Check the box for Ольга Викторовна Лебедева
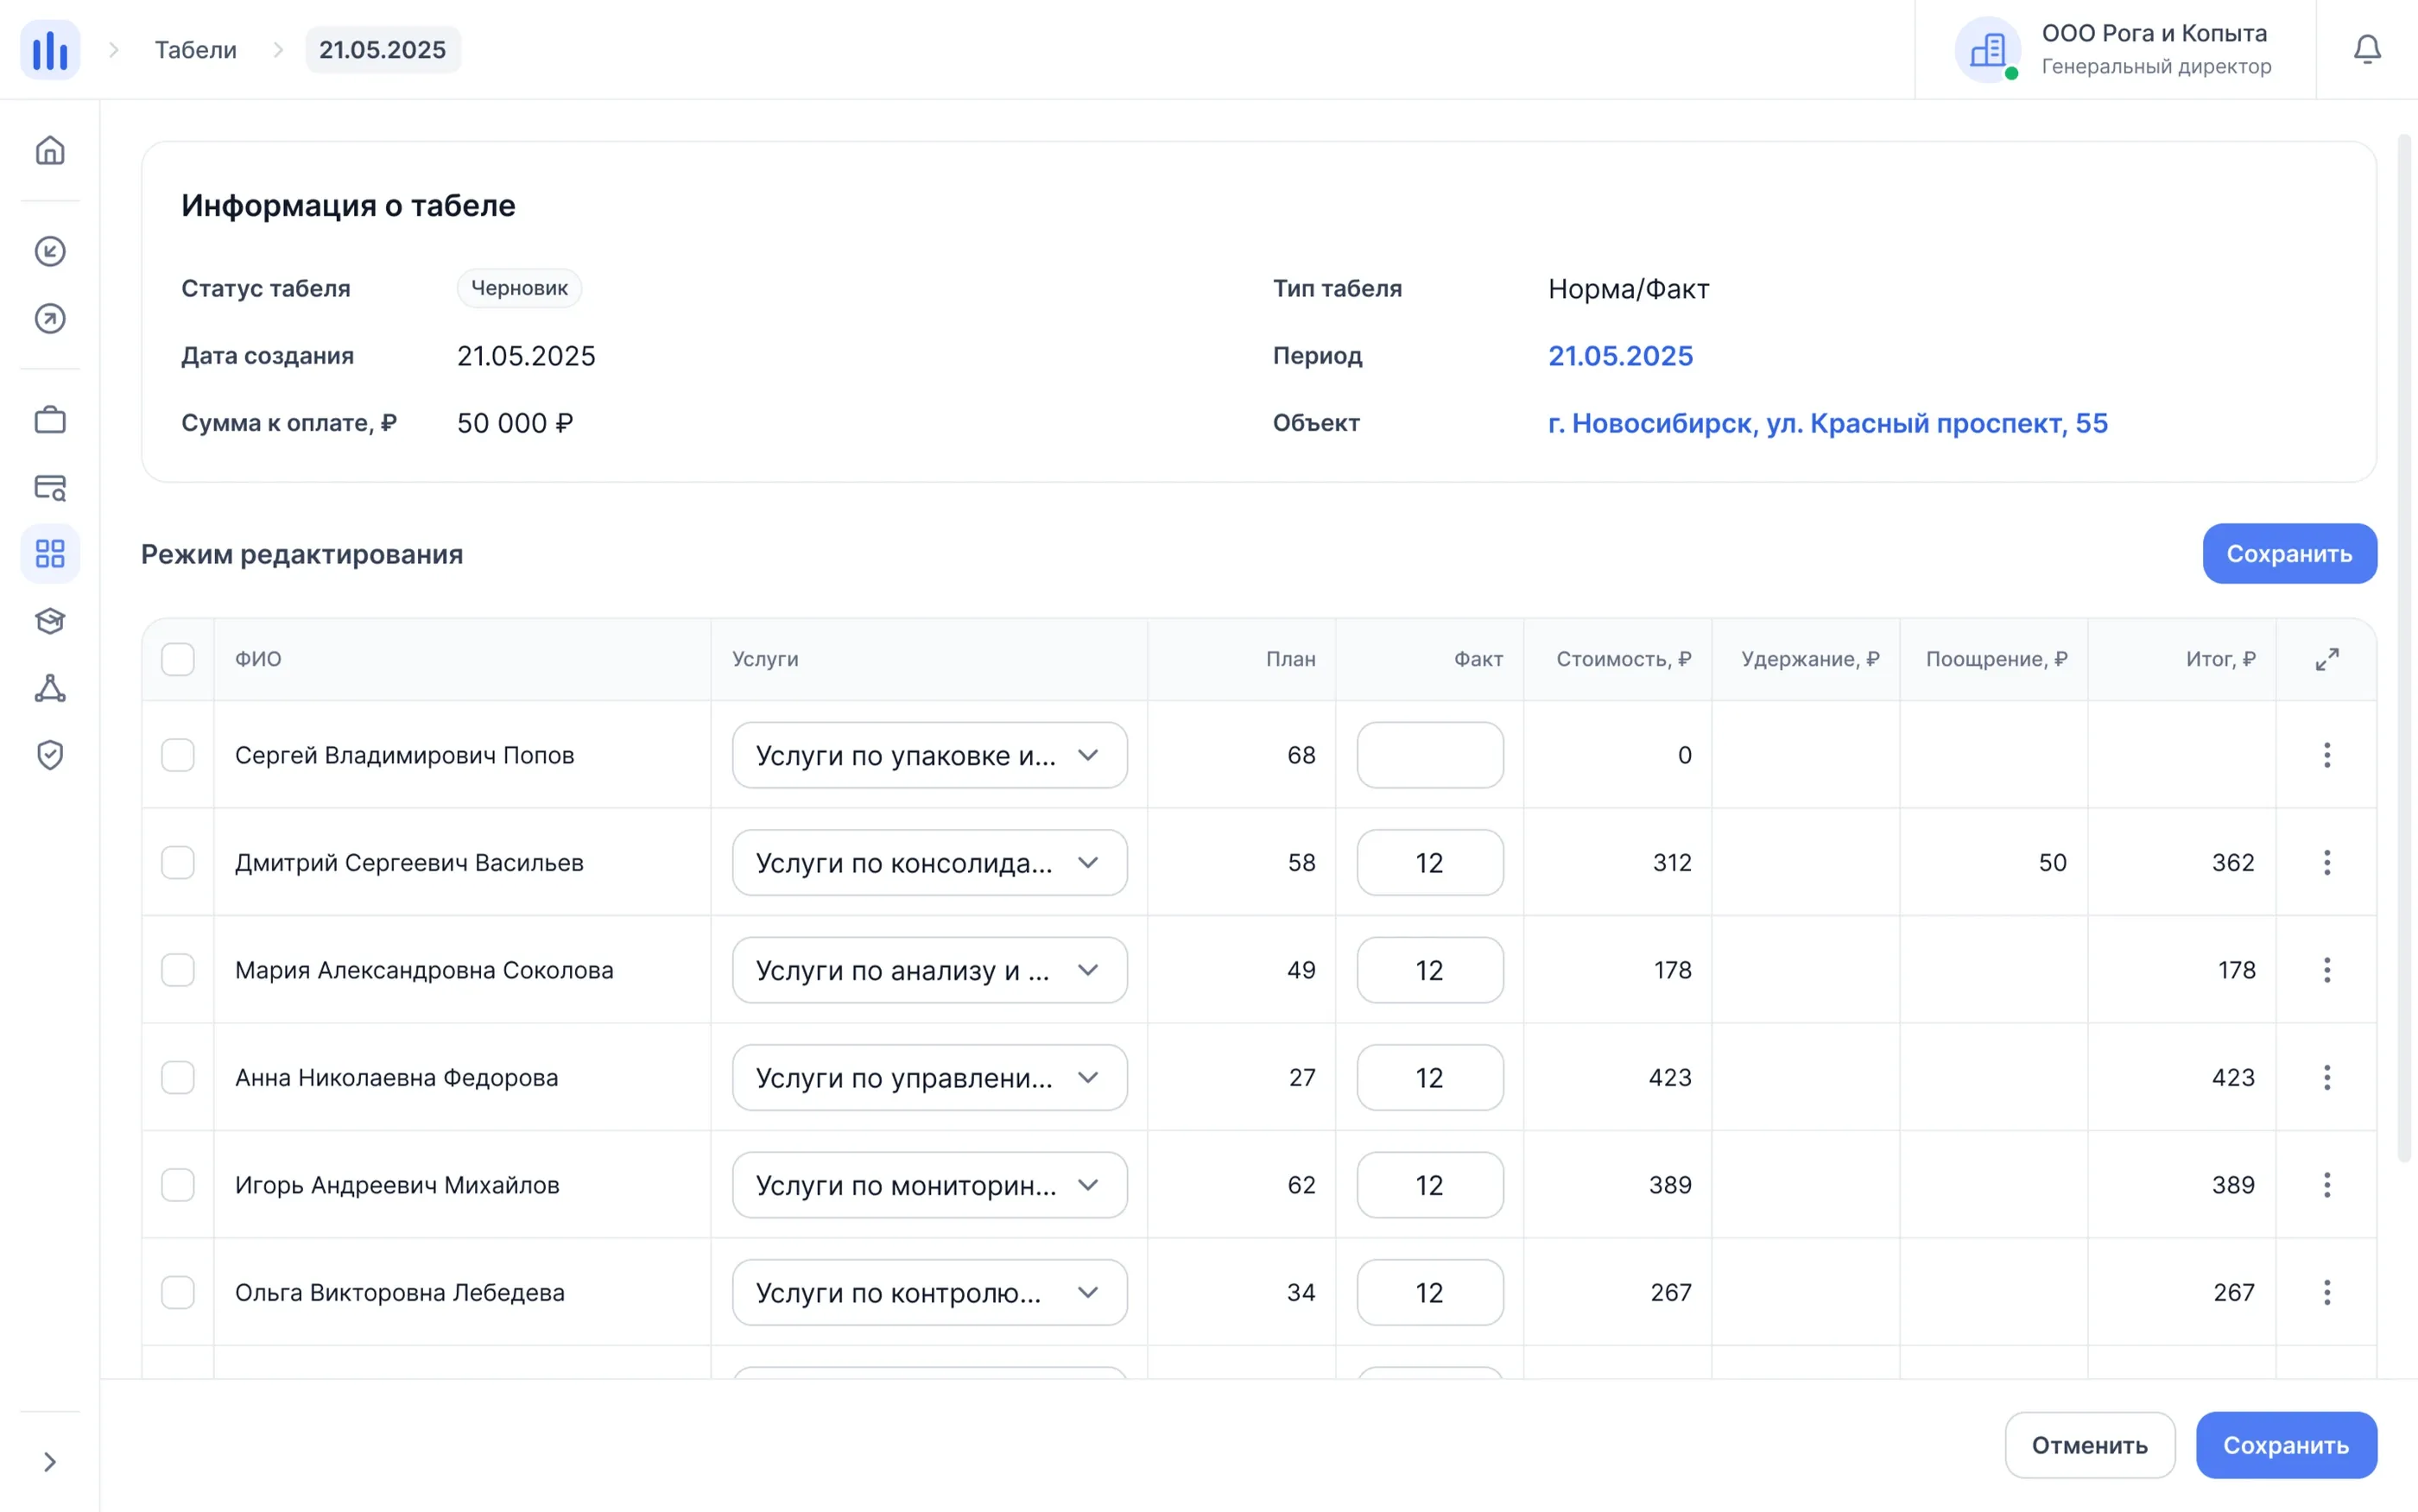 point(178,1292)
